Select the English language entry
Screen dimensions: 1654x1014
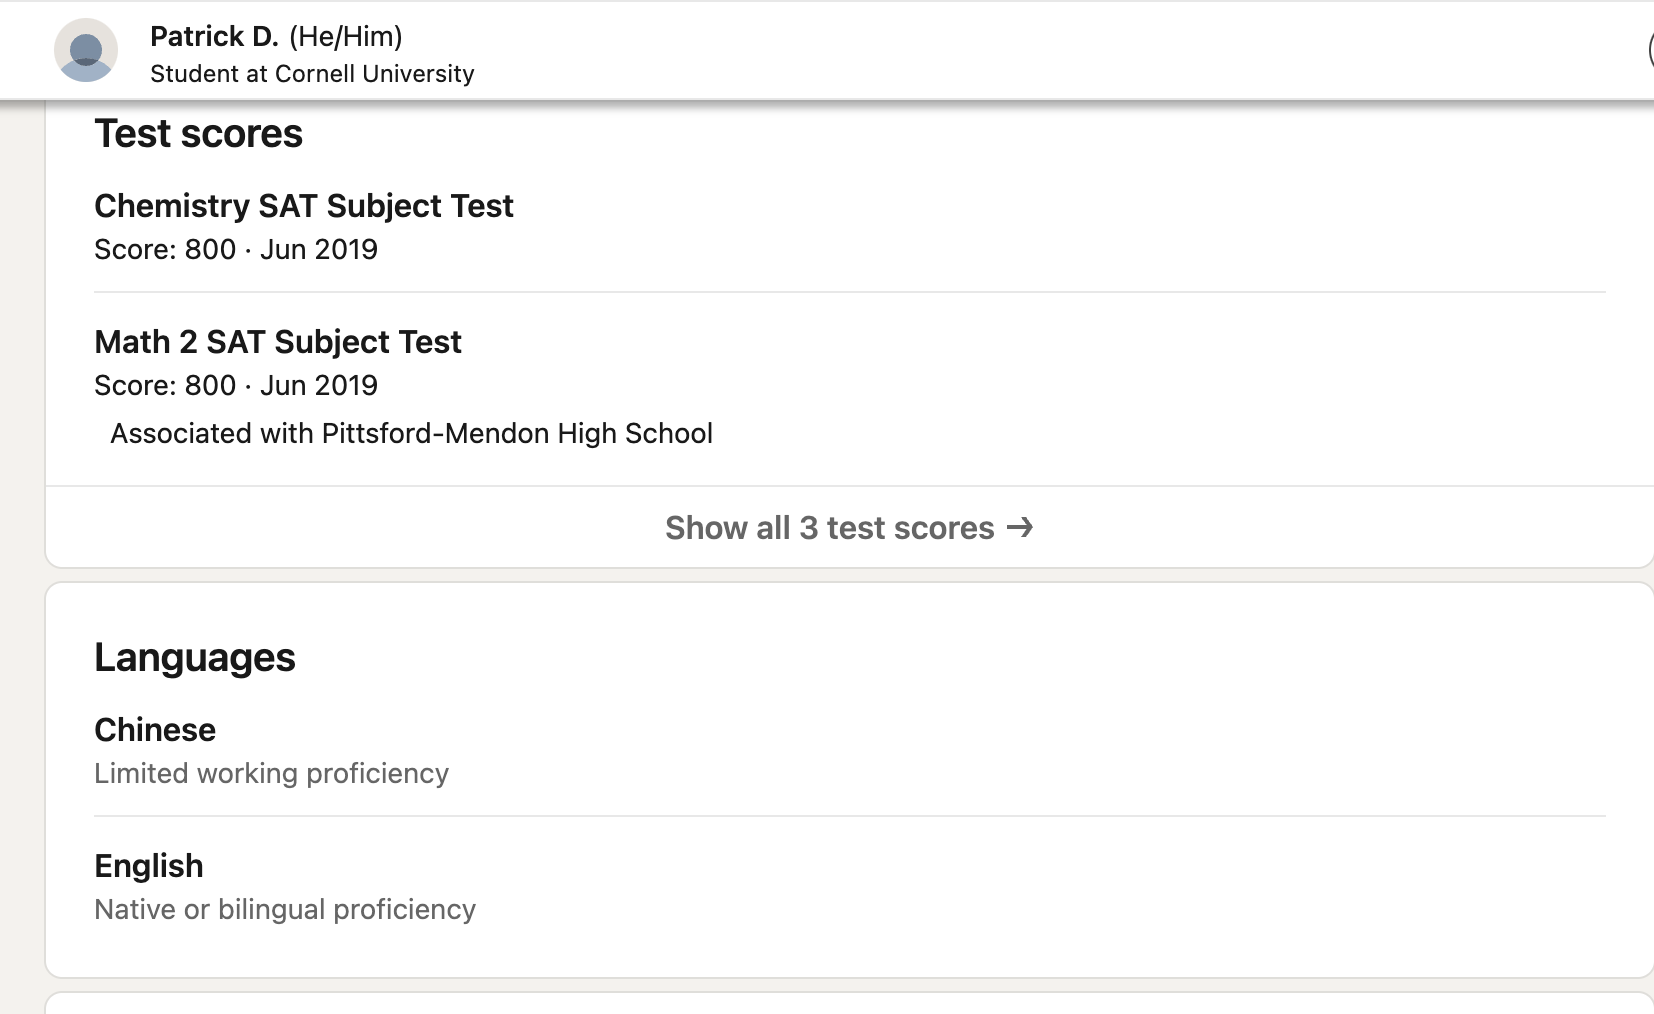pyautogui.click(x=149, y=866)
